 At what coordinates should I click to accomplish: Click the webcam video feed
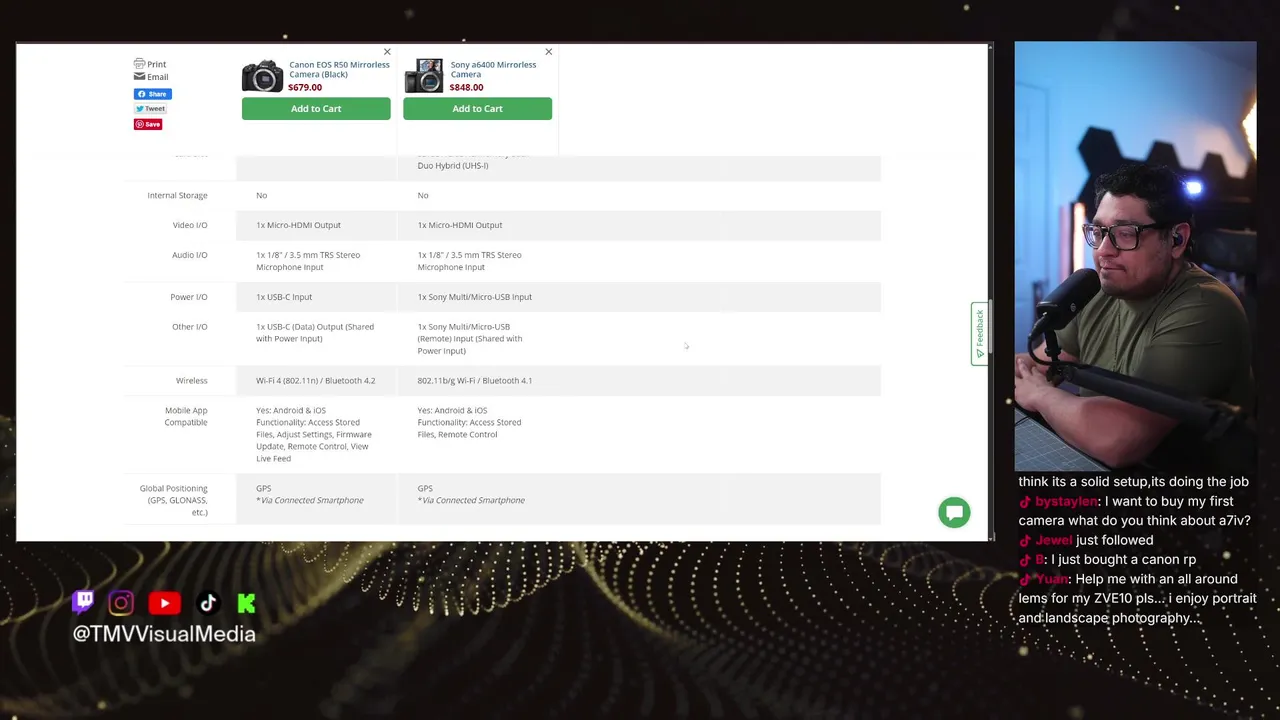click(x=1135, y=257)
